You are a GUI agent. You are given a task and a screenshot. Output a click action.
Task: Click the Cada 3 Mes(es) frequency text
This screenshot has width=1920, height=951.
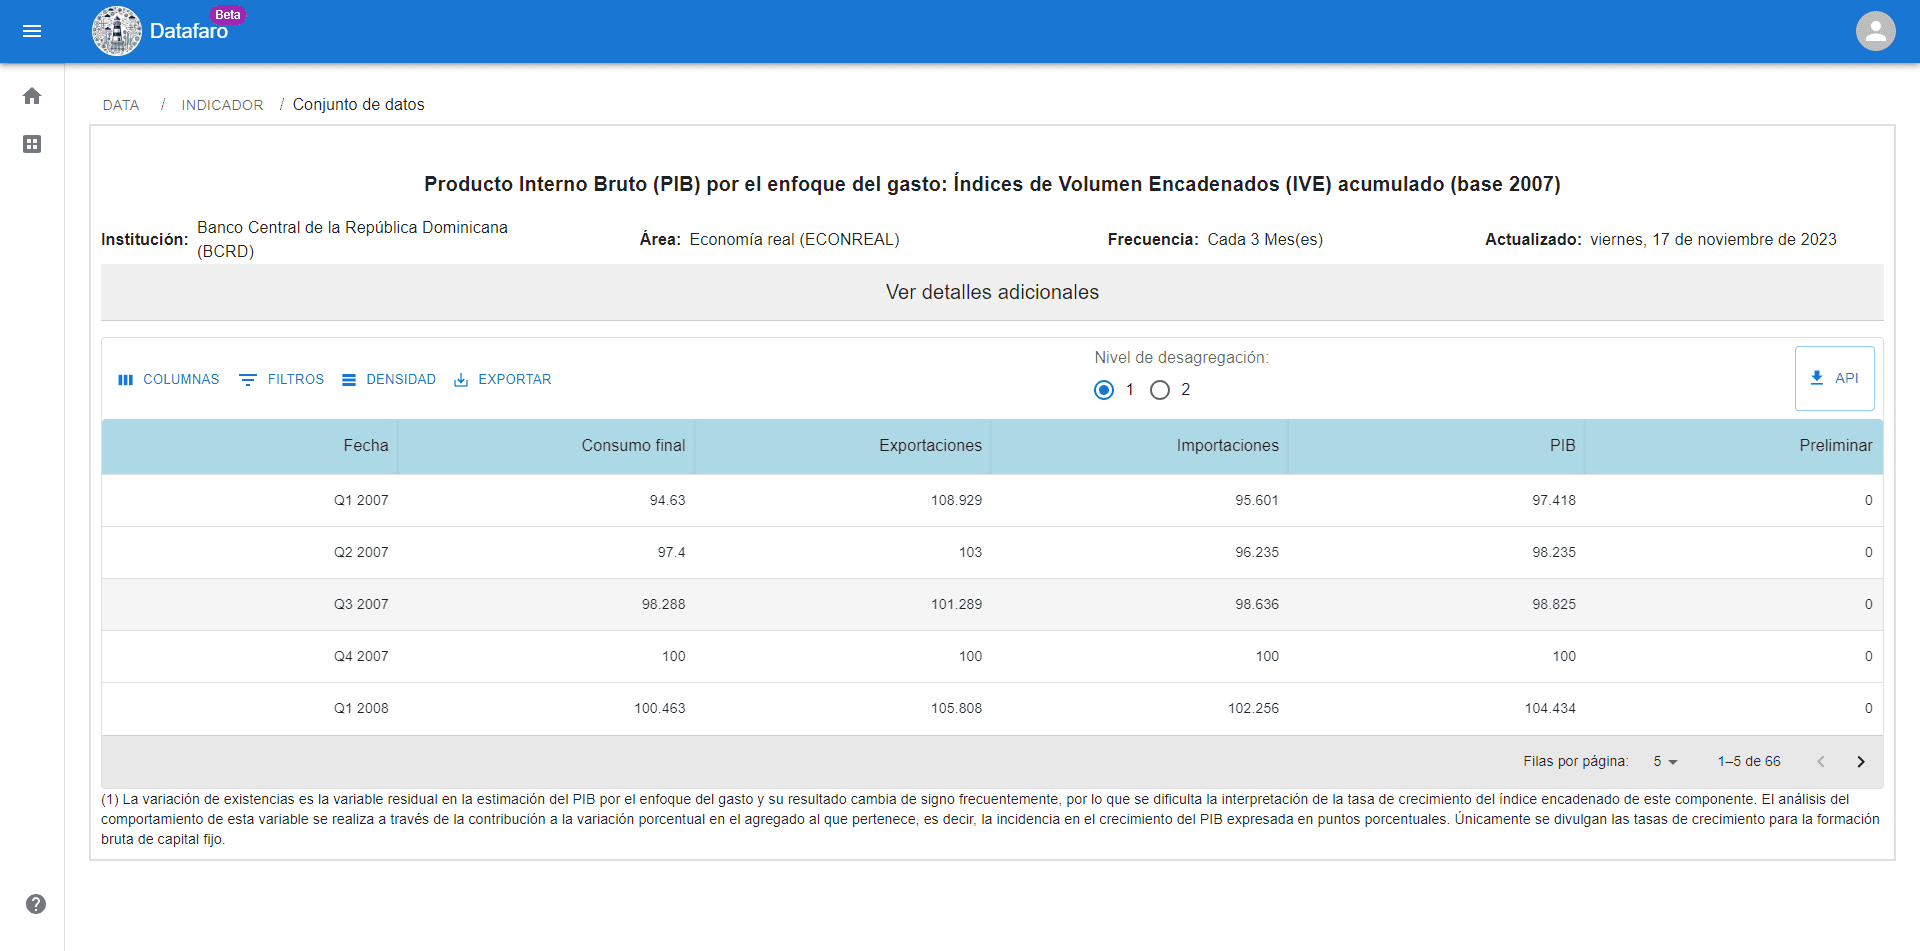click(x=1265, y=240)
